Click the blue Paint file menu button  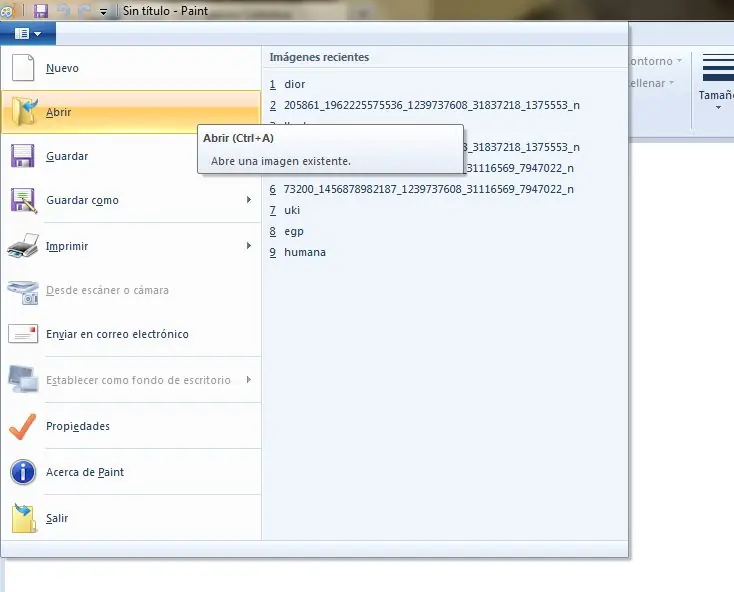(x=28, y=34)
